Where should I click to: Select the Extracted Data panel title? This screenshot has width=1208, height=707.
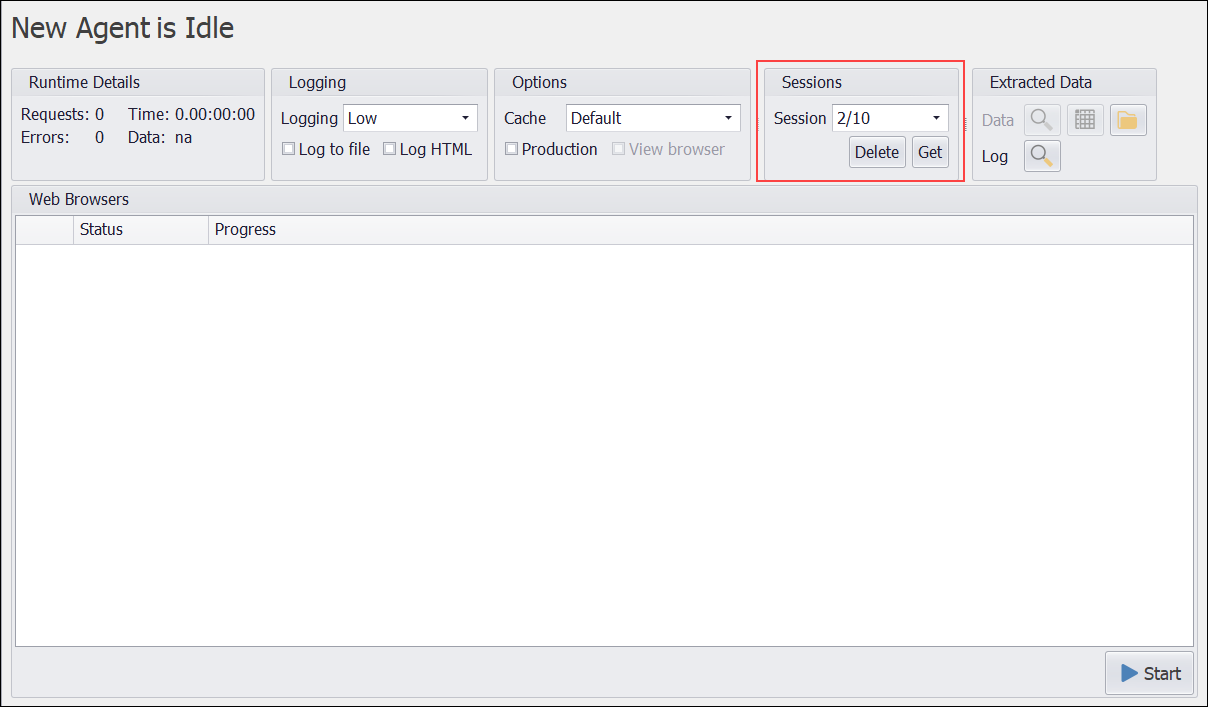point(1040,82)
